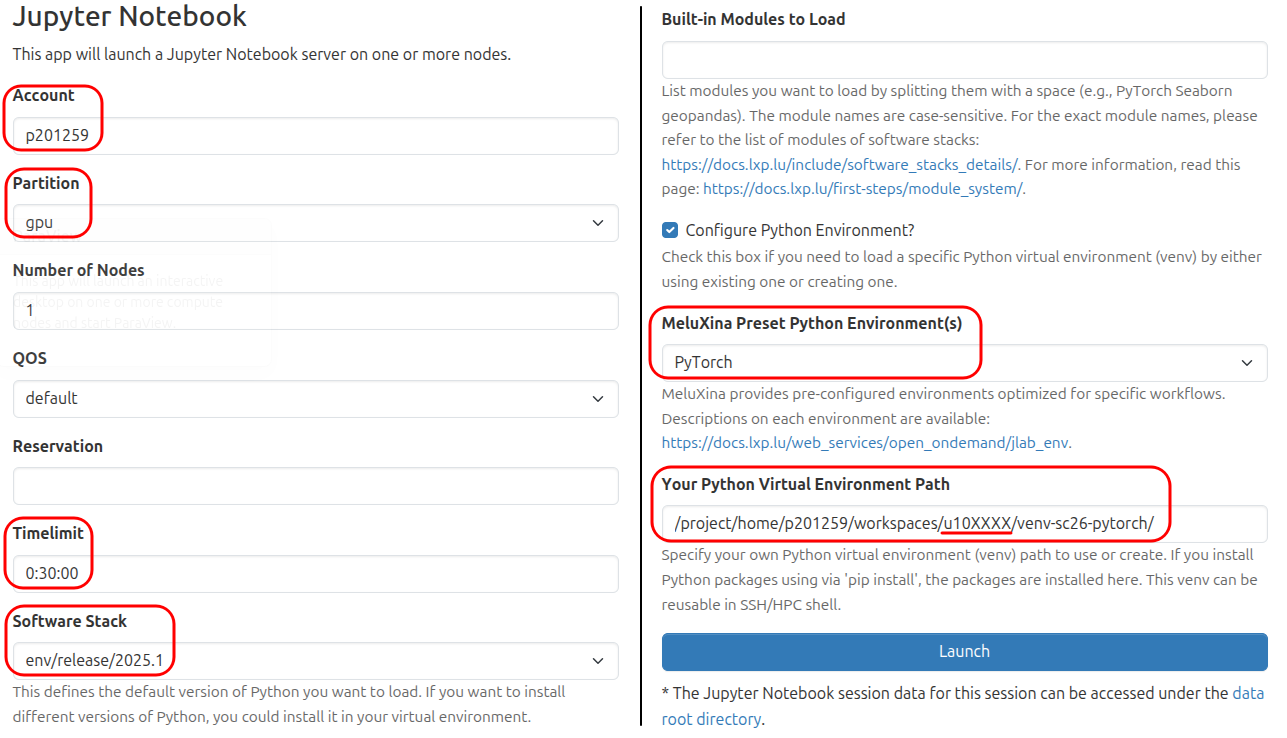Toggle the Configure Python Environment checkbox
The height and width of the screenshot is (738, 1287).
pyautogui.click(x=670, y=231)
